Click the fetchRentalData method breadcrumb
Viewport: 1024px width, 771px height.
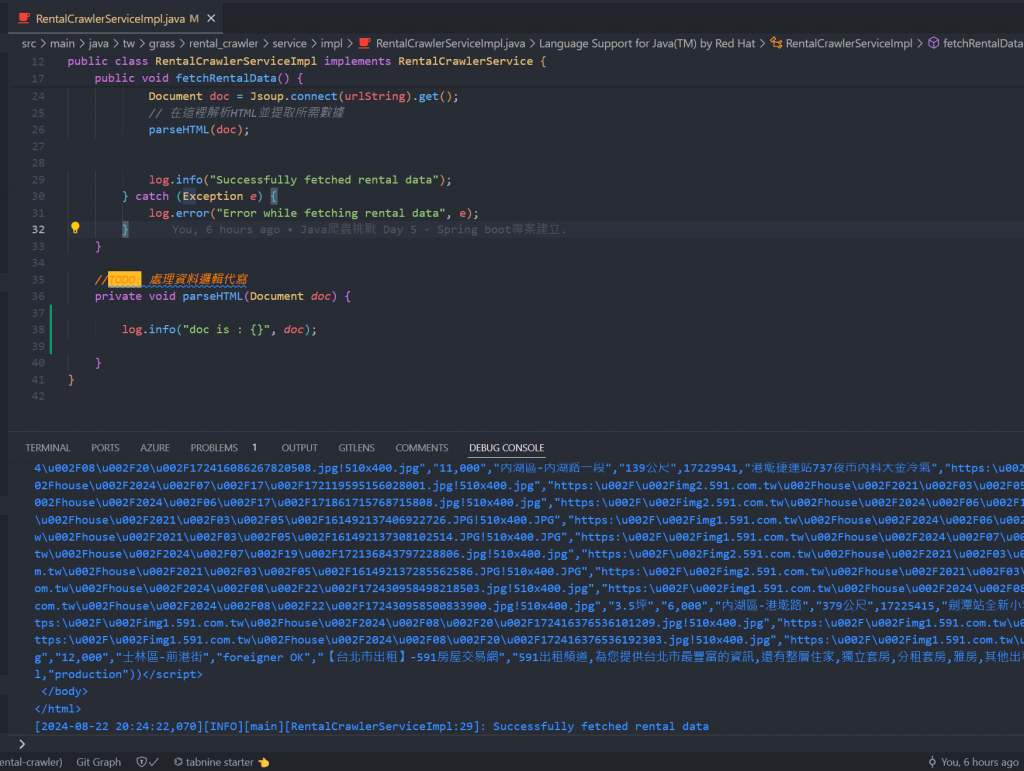tap(983, 43)
